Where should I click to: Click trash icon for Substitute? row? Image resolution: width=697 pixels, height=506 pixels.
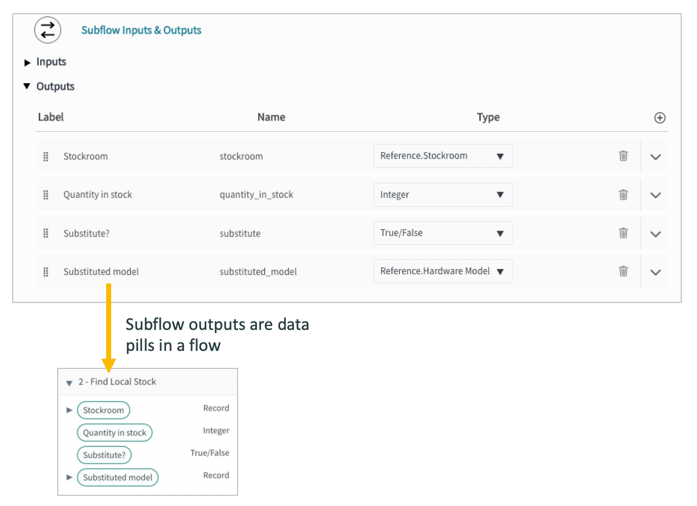pyautogui.click(x=623, y=233)
